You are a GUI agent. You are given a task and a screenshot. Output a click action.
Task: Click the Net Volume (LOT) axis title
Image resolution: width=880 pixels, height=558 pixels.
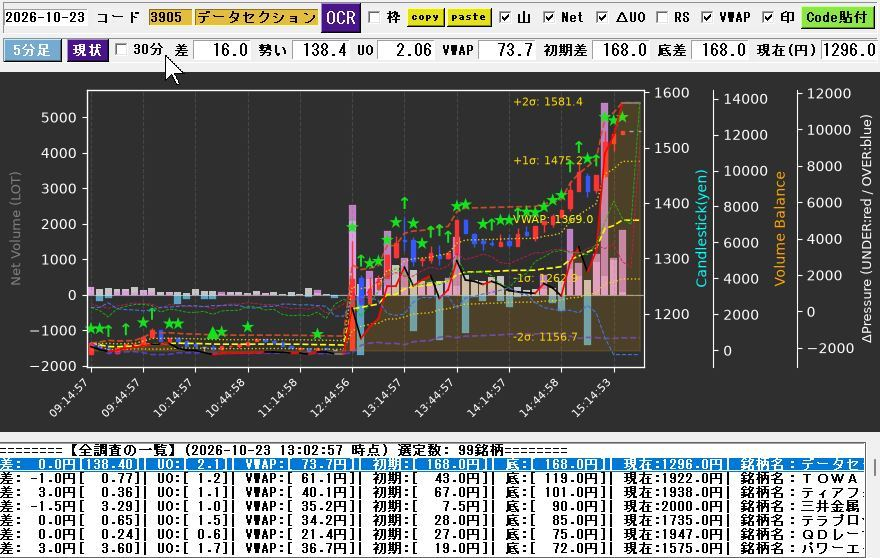(x=16, y=228)
